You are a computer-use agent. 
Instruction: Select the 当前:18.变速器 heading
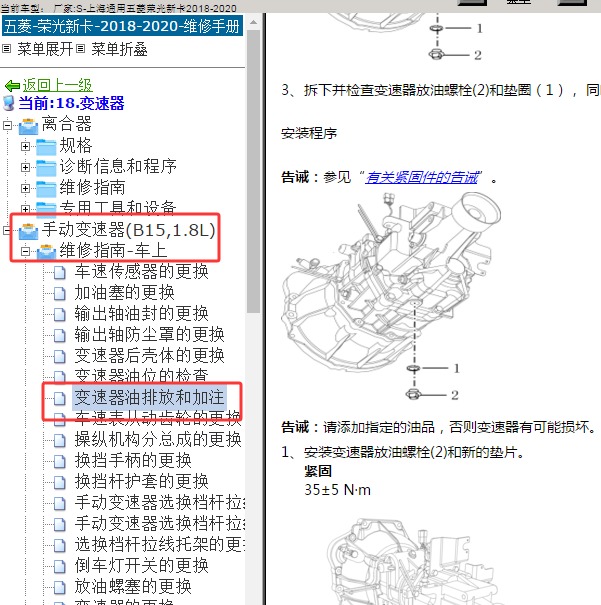click(71, 103)
